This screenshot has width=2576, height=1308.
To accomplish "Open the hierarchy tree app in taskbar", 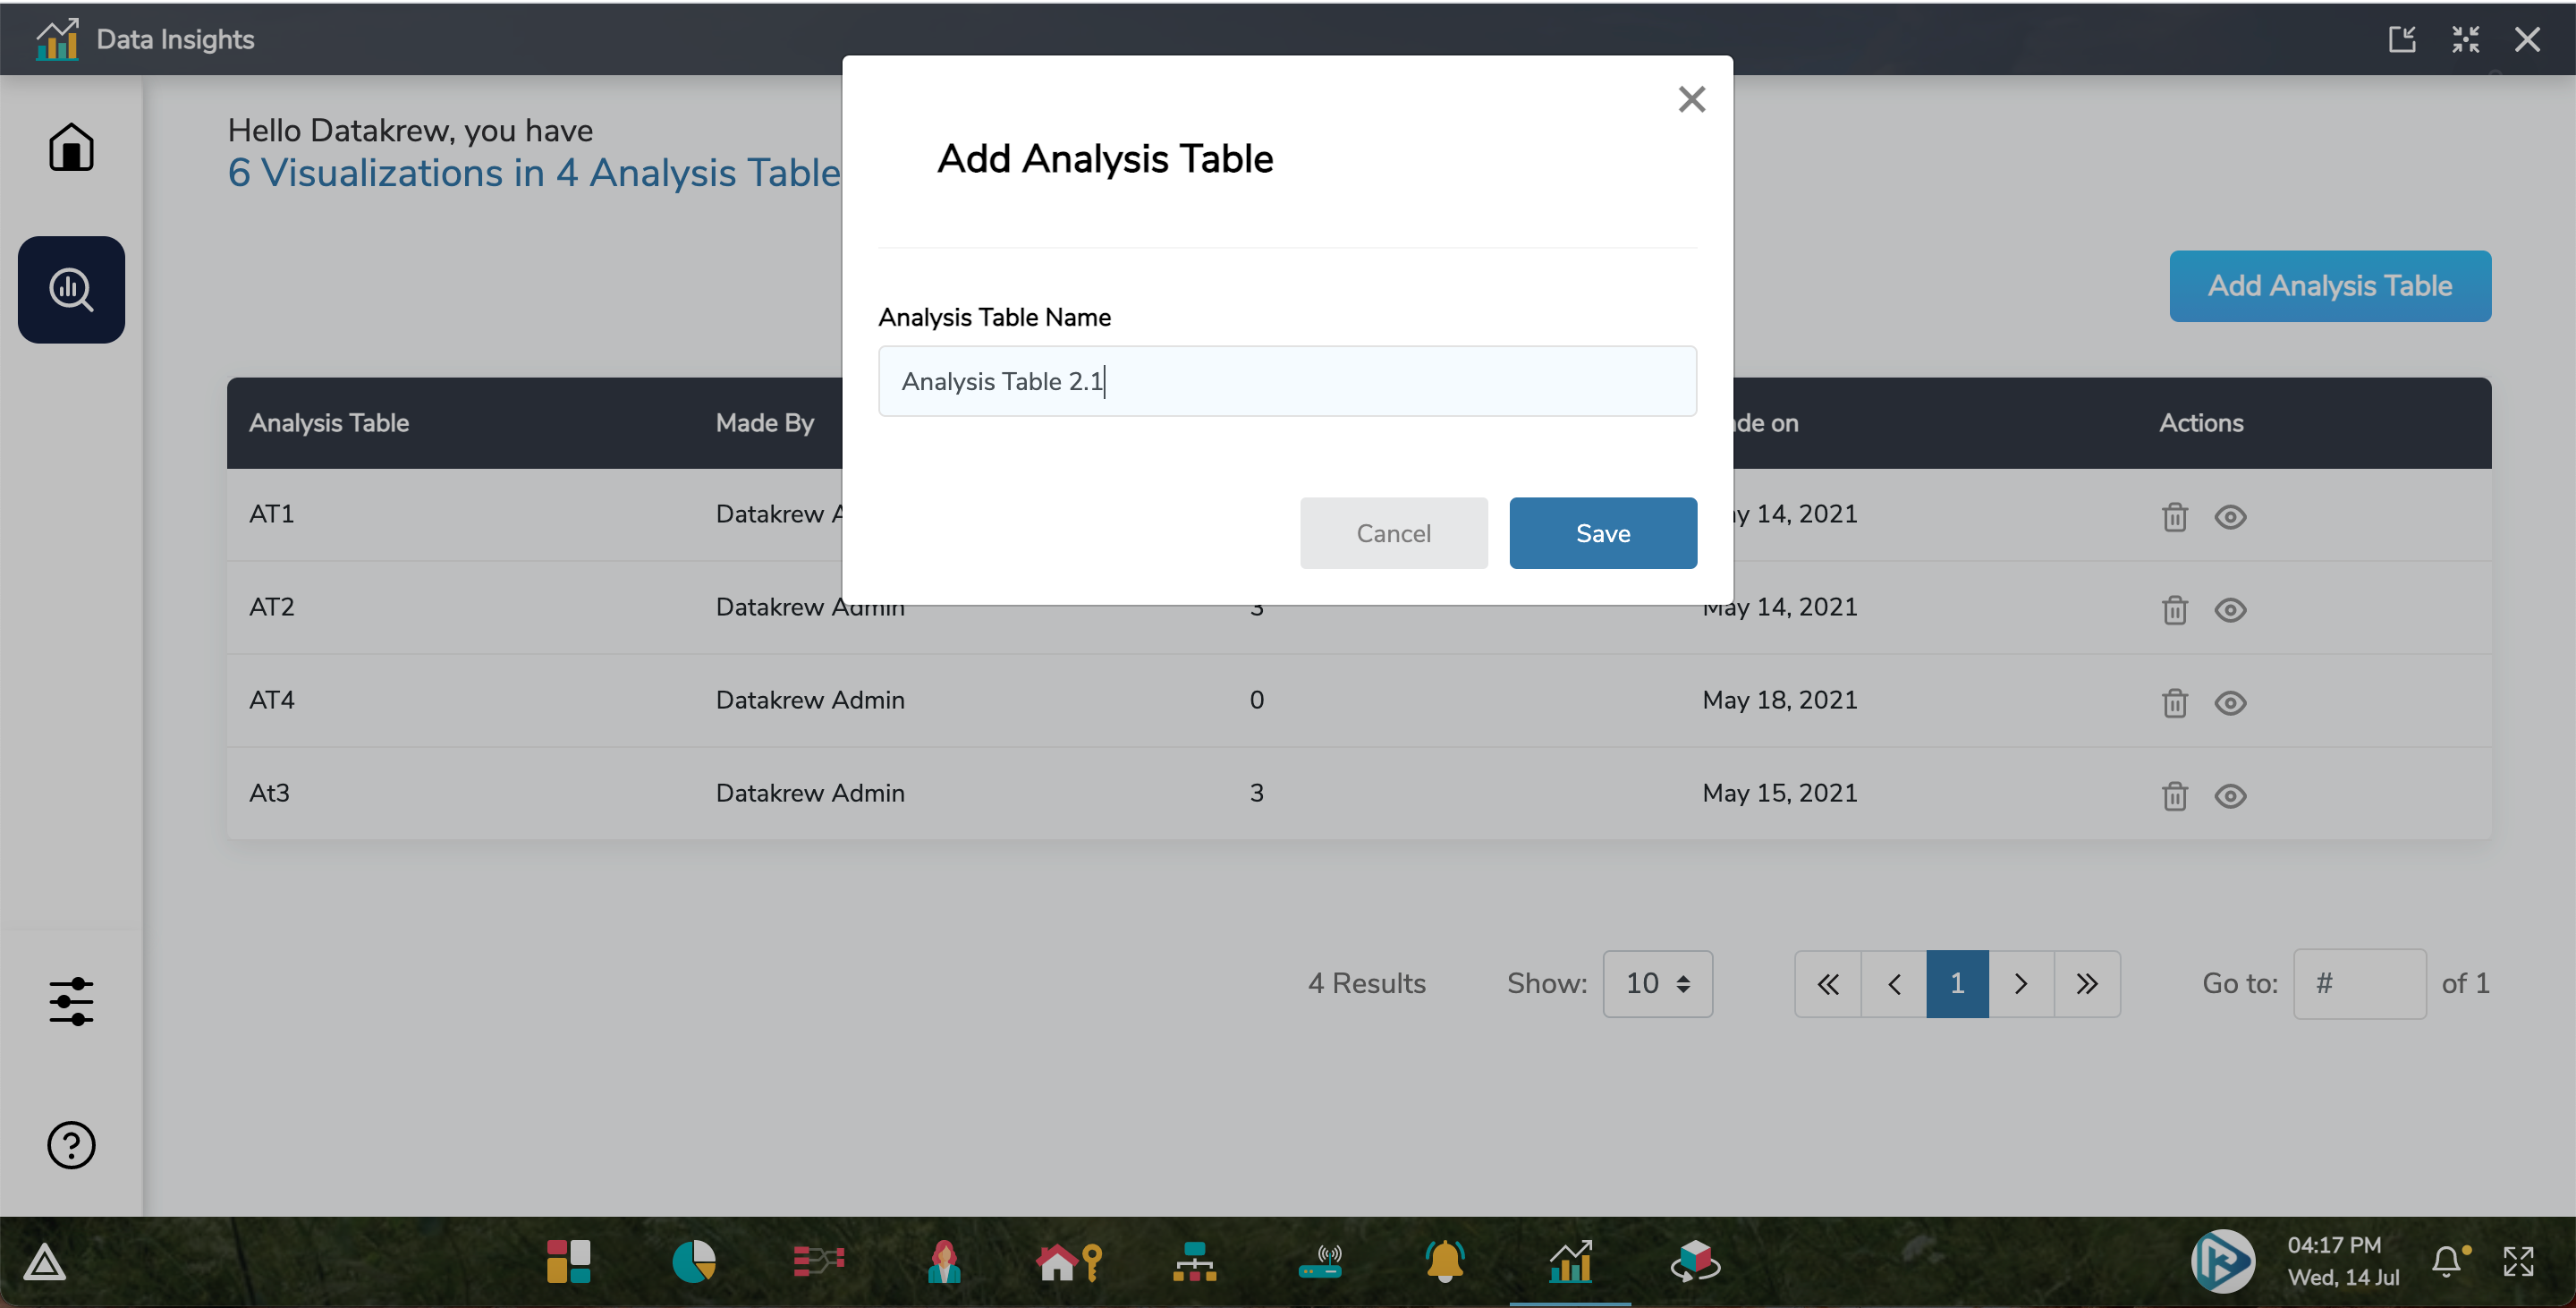I will [1194, 1261].
